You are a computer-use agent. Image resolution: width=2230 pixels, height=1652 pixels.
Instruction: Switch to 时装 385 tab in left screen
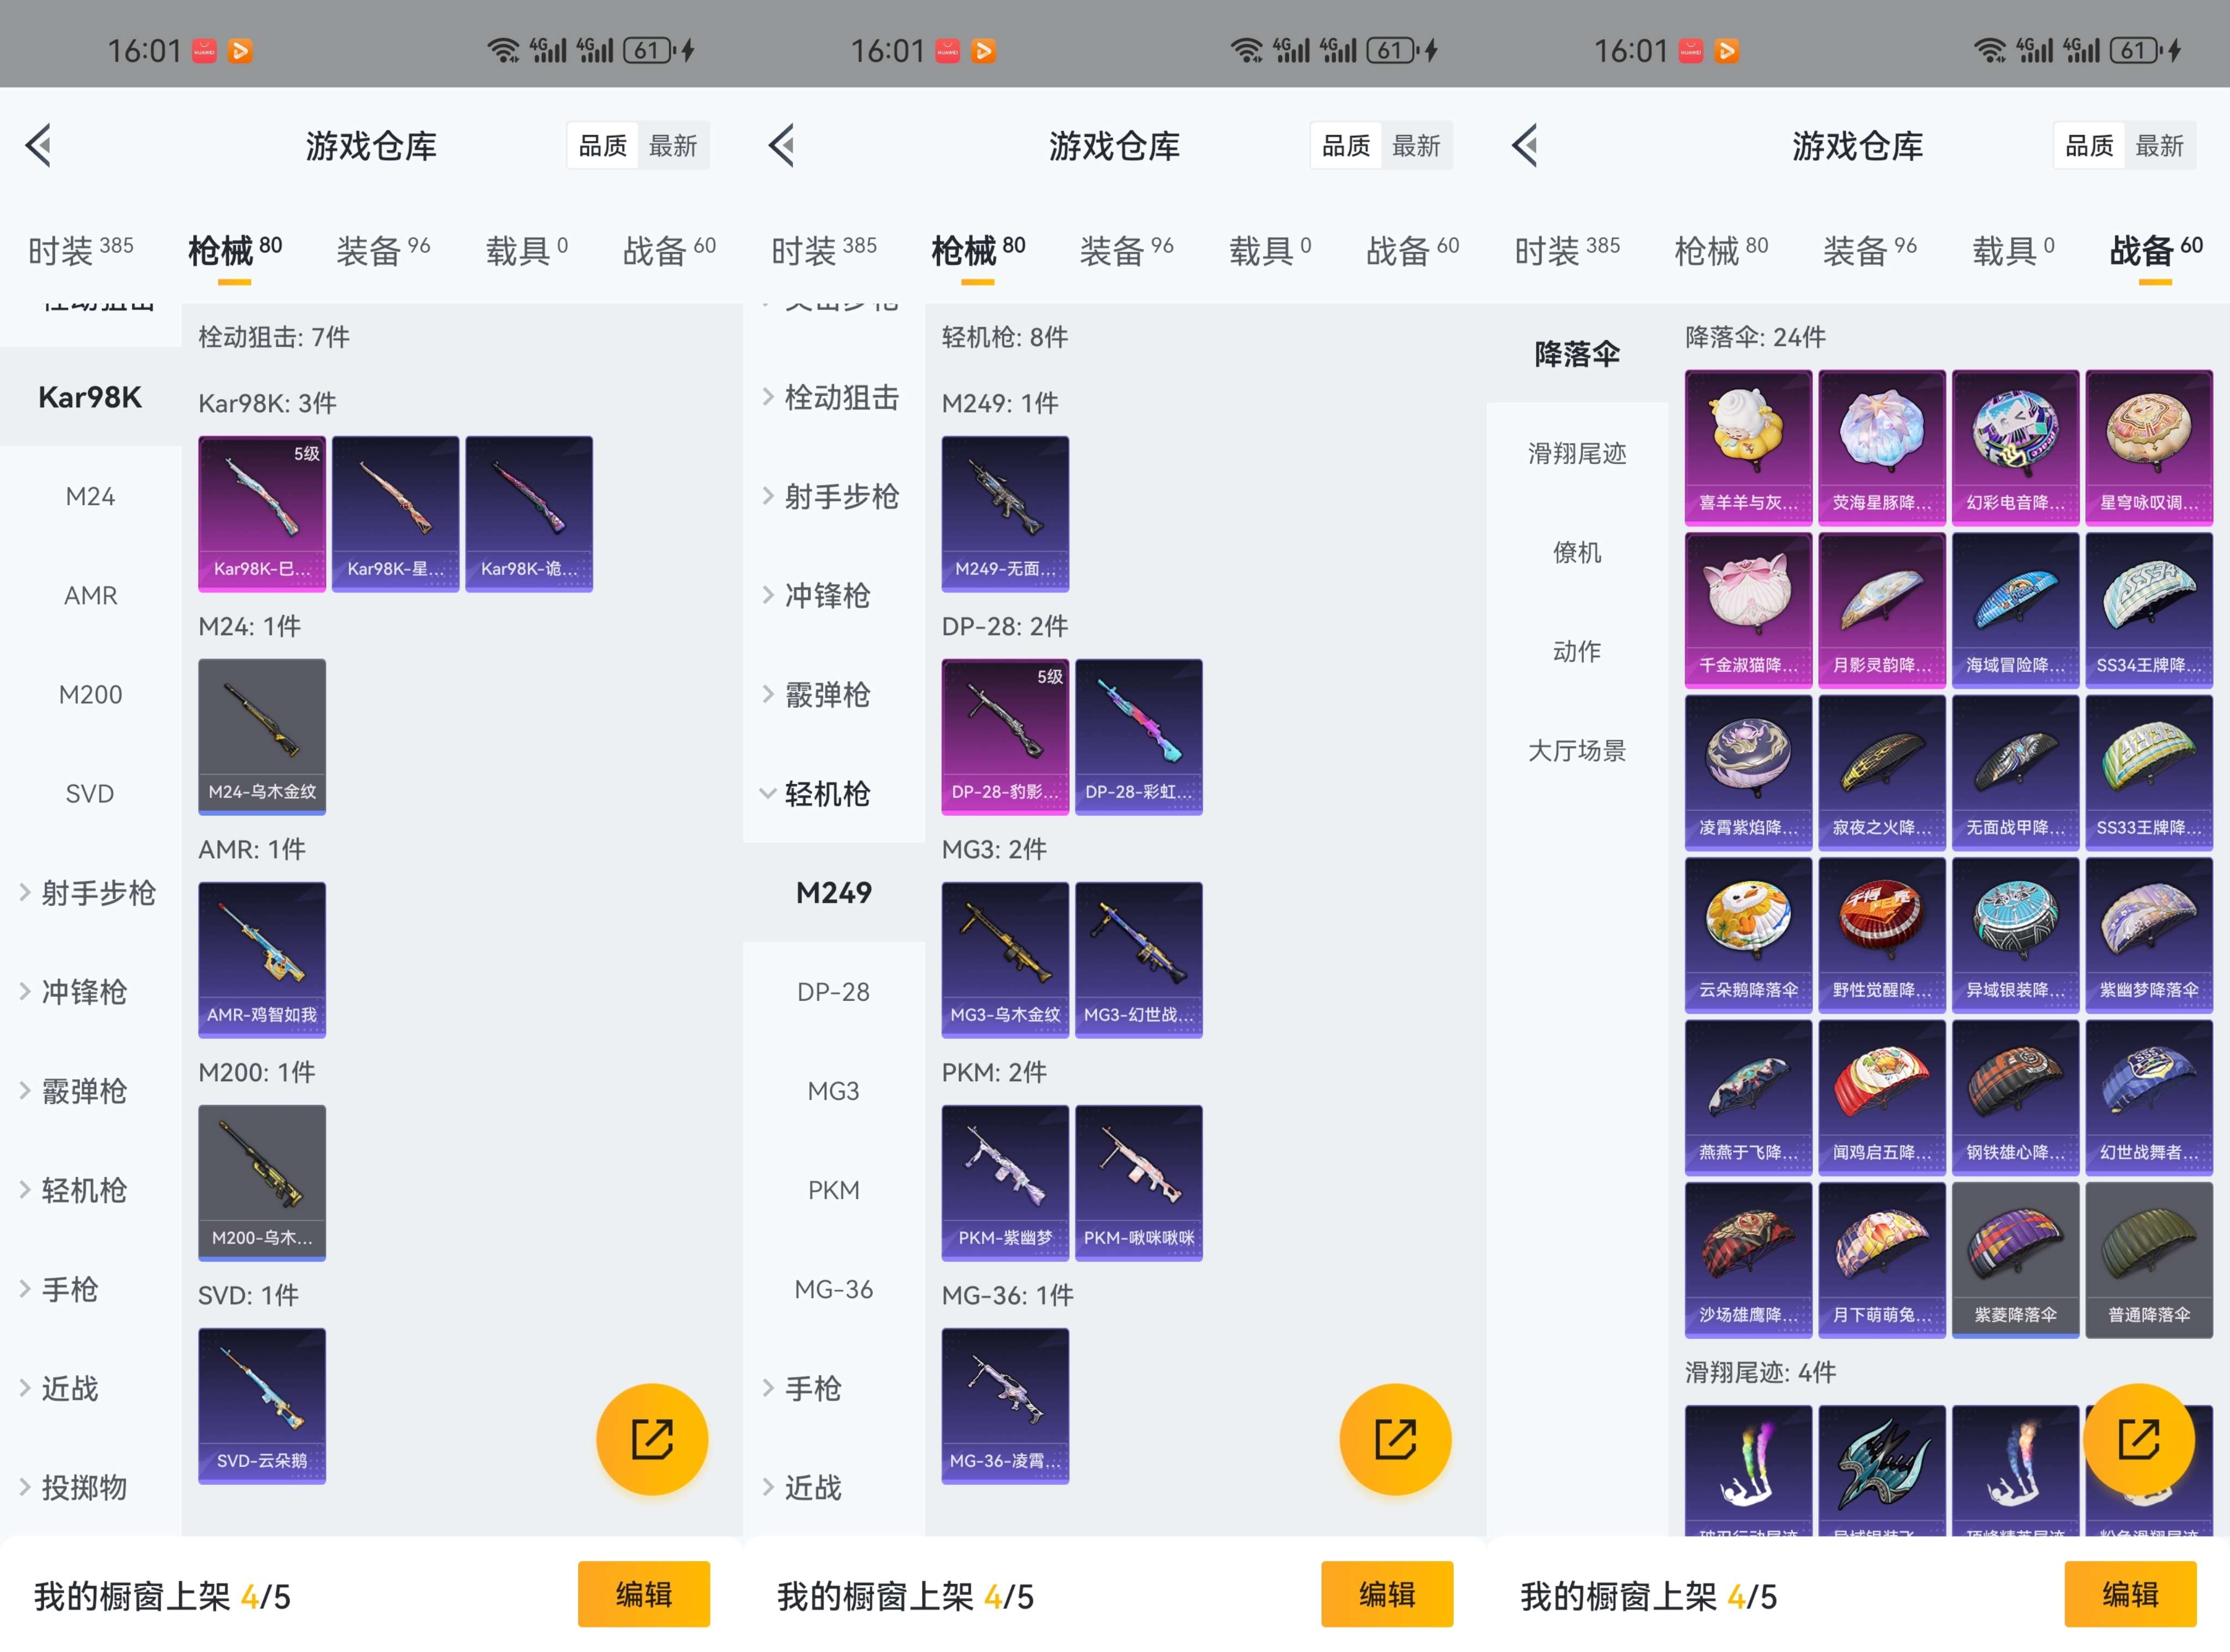[80, 250]
